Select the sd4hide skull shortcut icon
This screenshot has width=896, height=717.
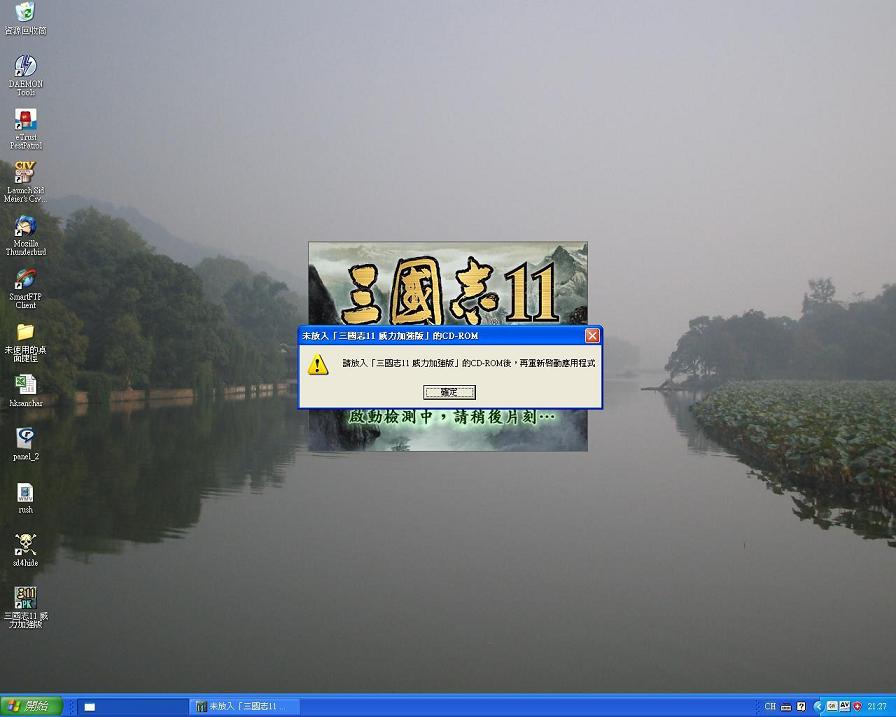tap(25, 550)
